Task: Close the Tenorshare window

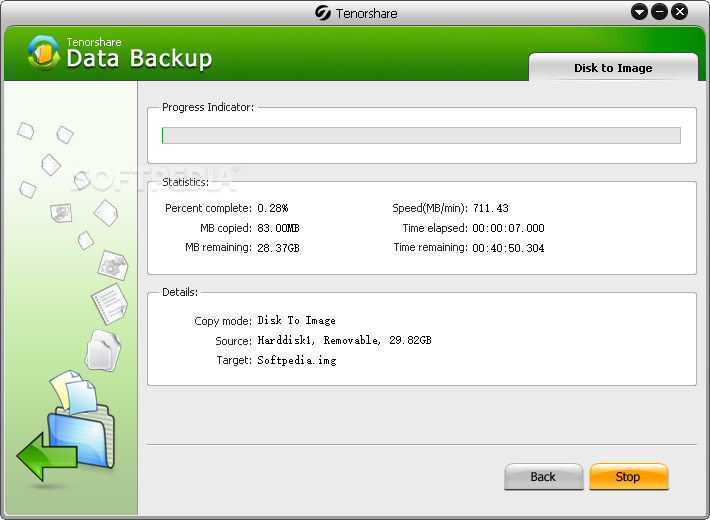Action: [x=680, y=12]
